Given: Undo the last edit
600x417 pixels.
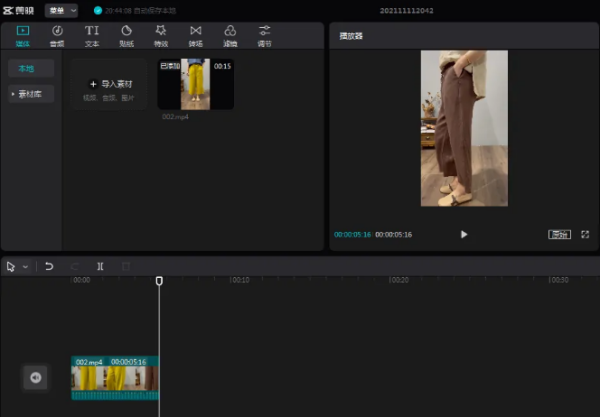Looking at the screenshot, I should 49,267.
